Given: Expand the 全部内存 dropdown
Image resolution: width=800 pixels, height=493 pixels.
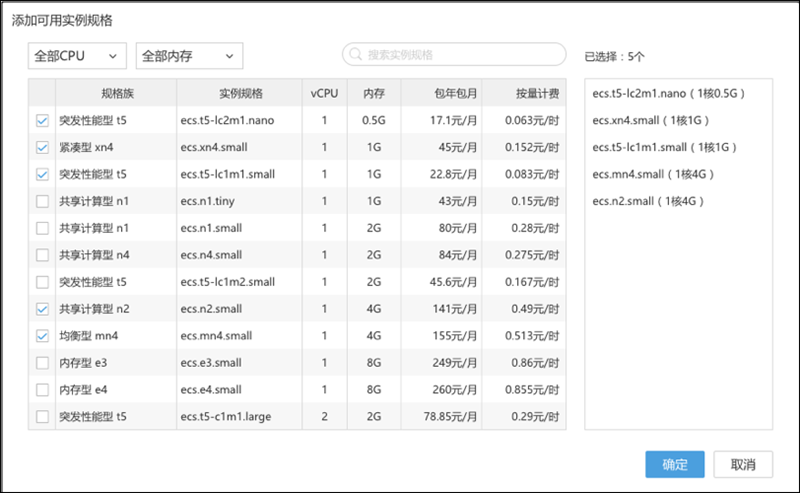Looking at the screenshot, I should (x=189, y=56).
